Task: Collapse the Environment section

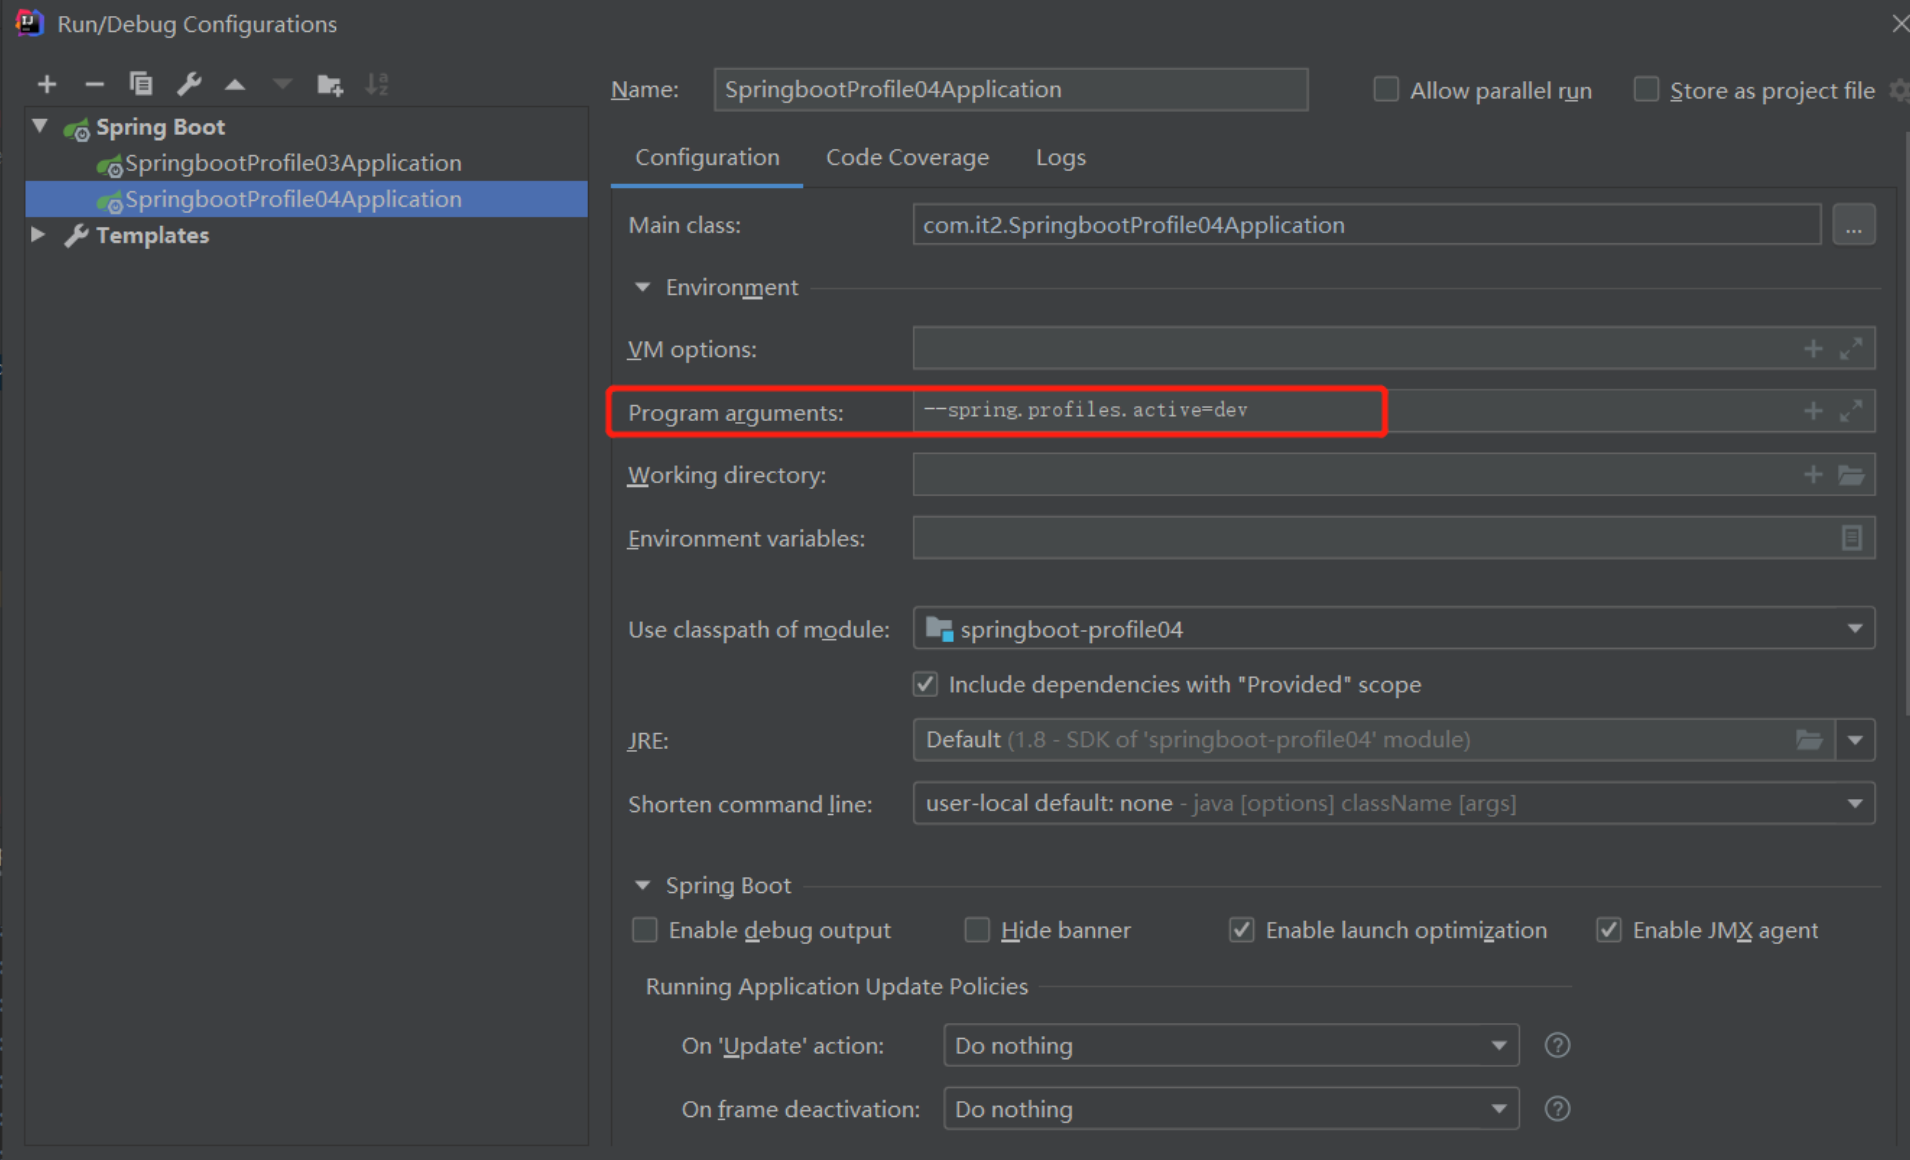Action: [x=642, y=287]
